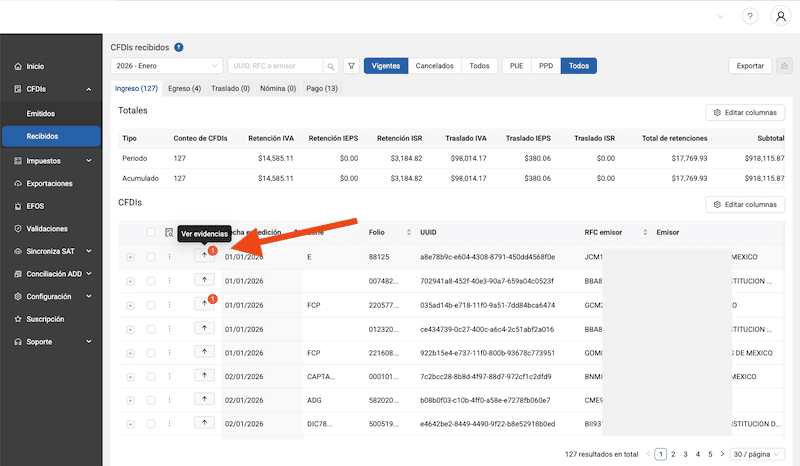Viewport: 800px width, 466px height.
Task: Check the checkbox for folio 88125 row
Action: click(x=151, y=256)
